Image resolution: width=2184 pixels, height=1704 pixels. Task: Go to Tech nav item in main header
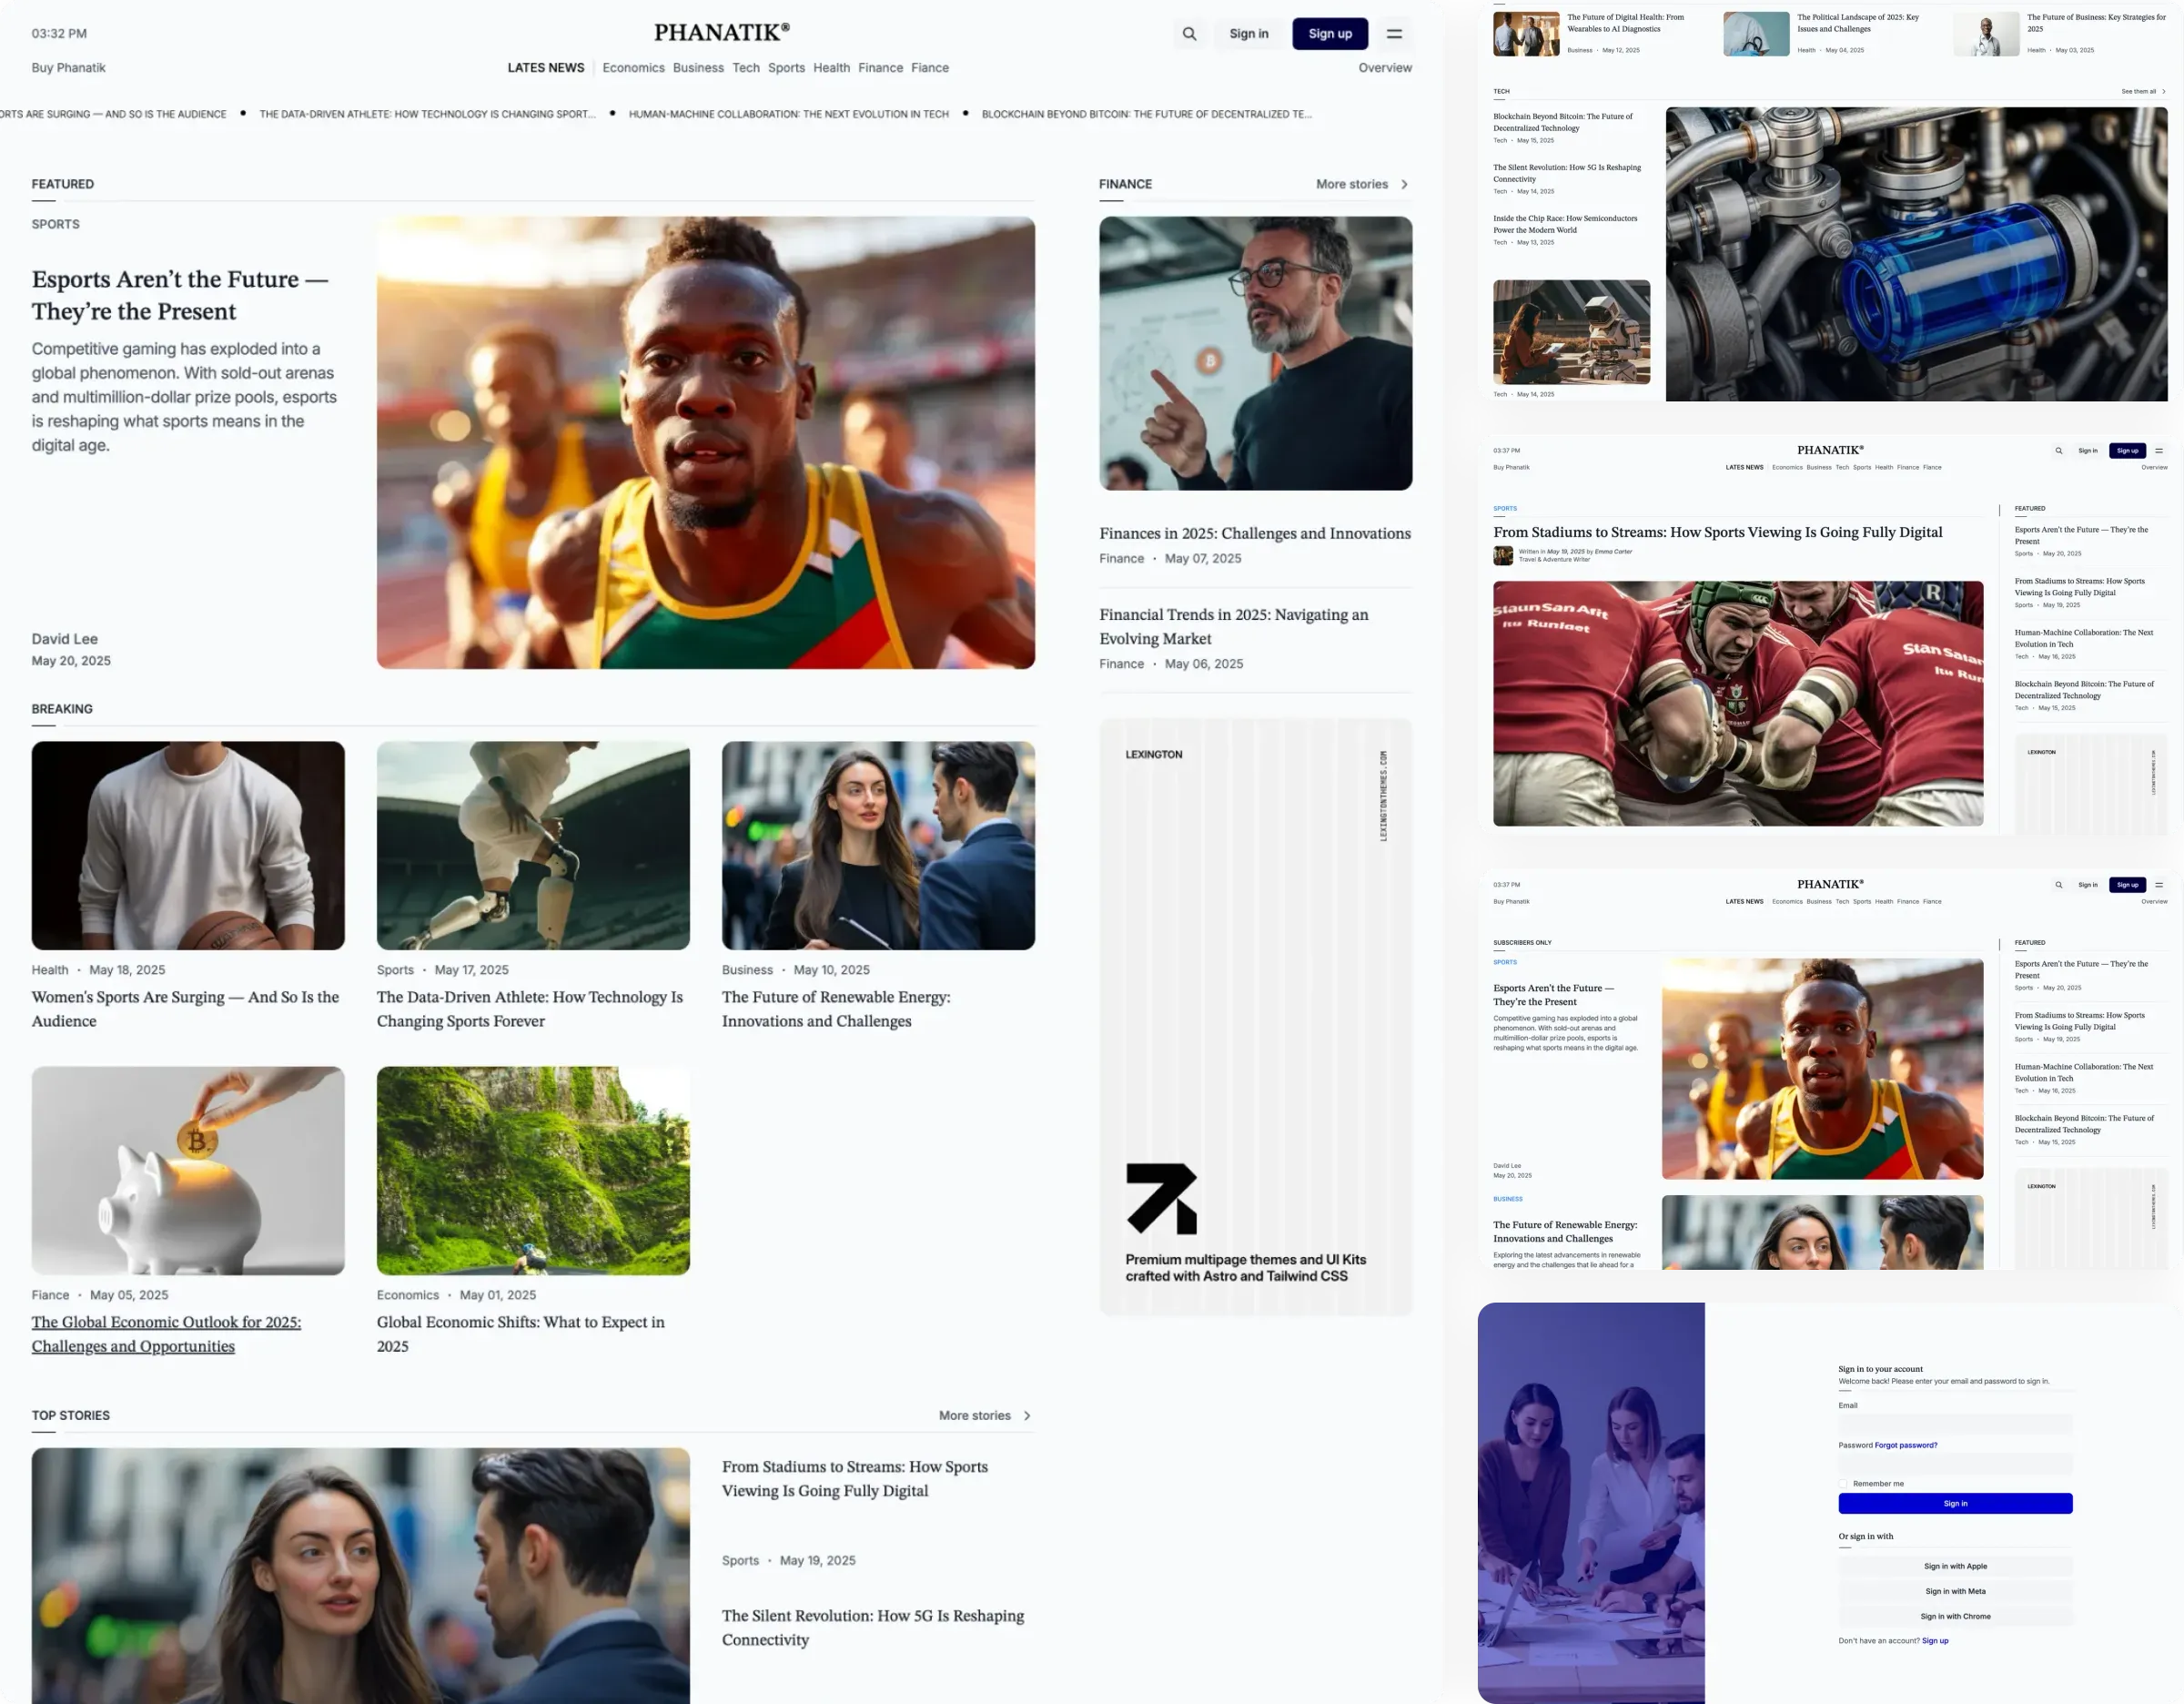[x=746, y=68]
